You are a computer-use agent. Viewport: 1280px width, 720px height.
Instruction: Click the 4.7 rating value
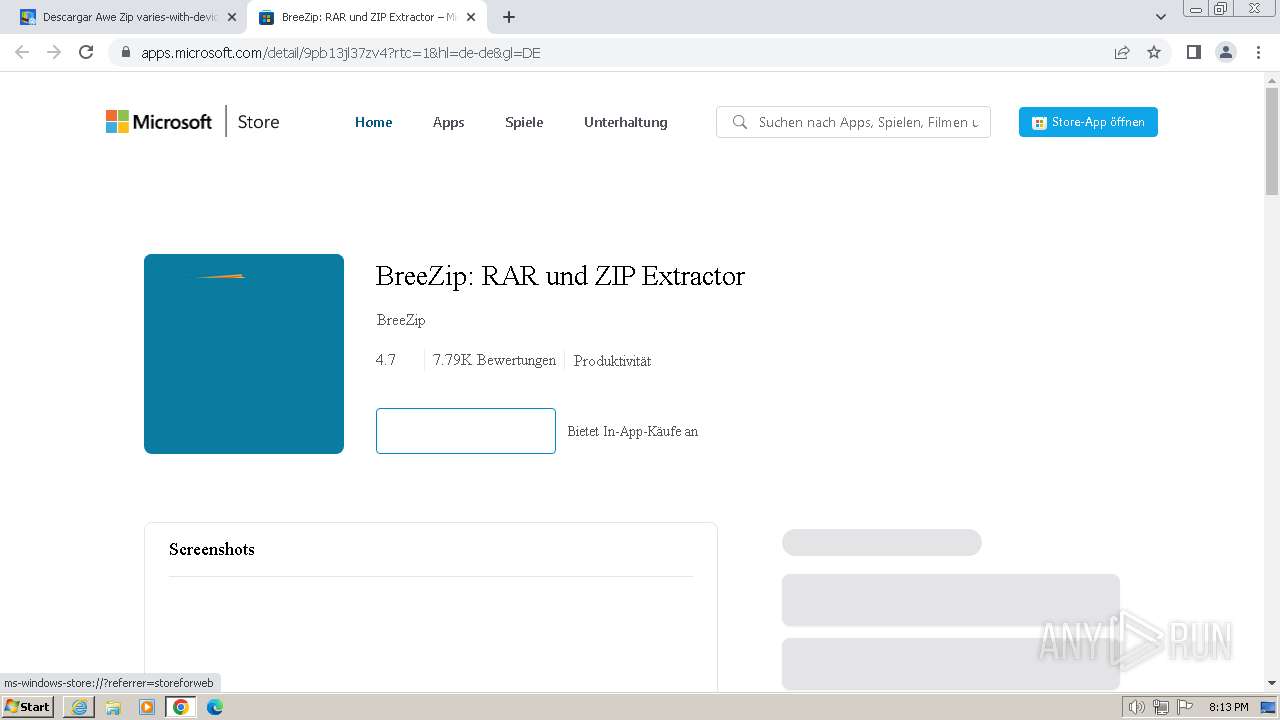tap(386, 360)
